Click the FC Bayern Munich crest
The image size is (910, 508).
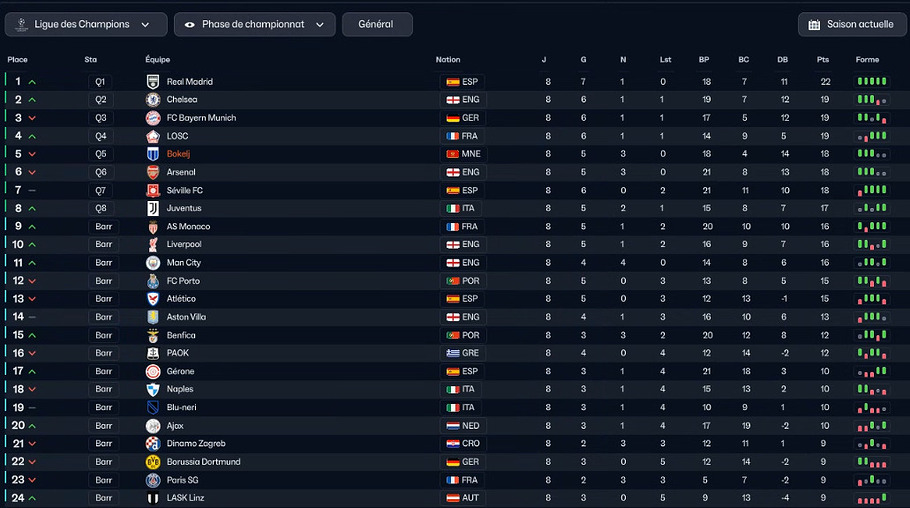click(153, 118)
